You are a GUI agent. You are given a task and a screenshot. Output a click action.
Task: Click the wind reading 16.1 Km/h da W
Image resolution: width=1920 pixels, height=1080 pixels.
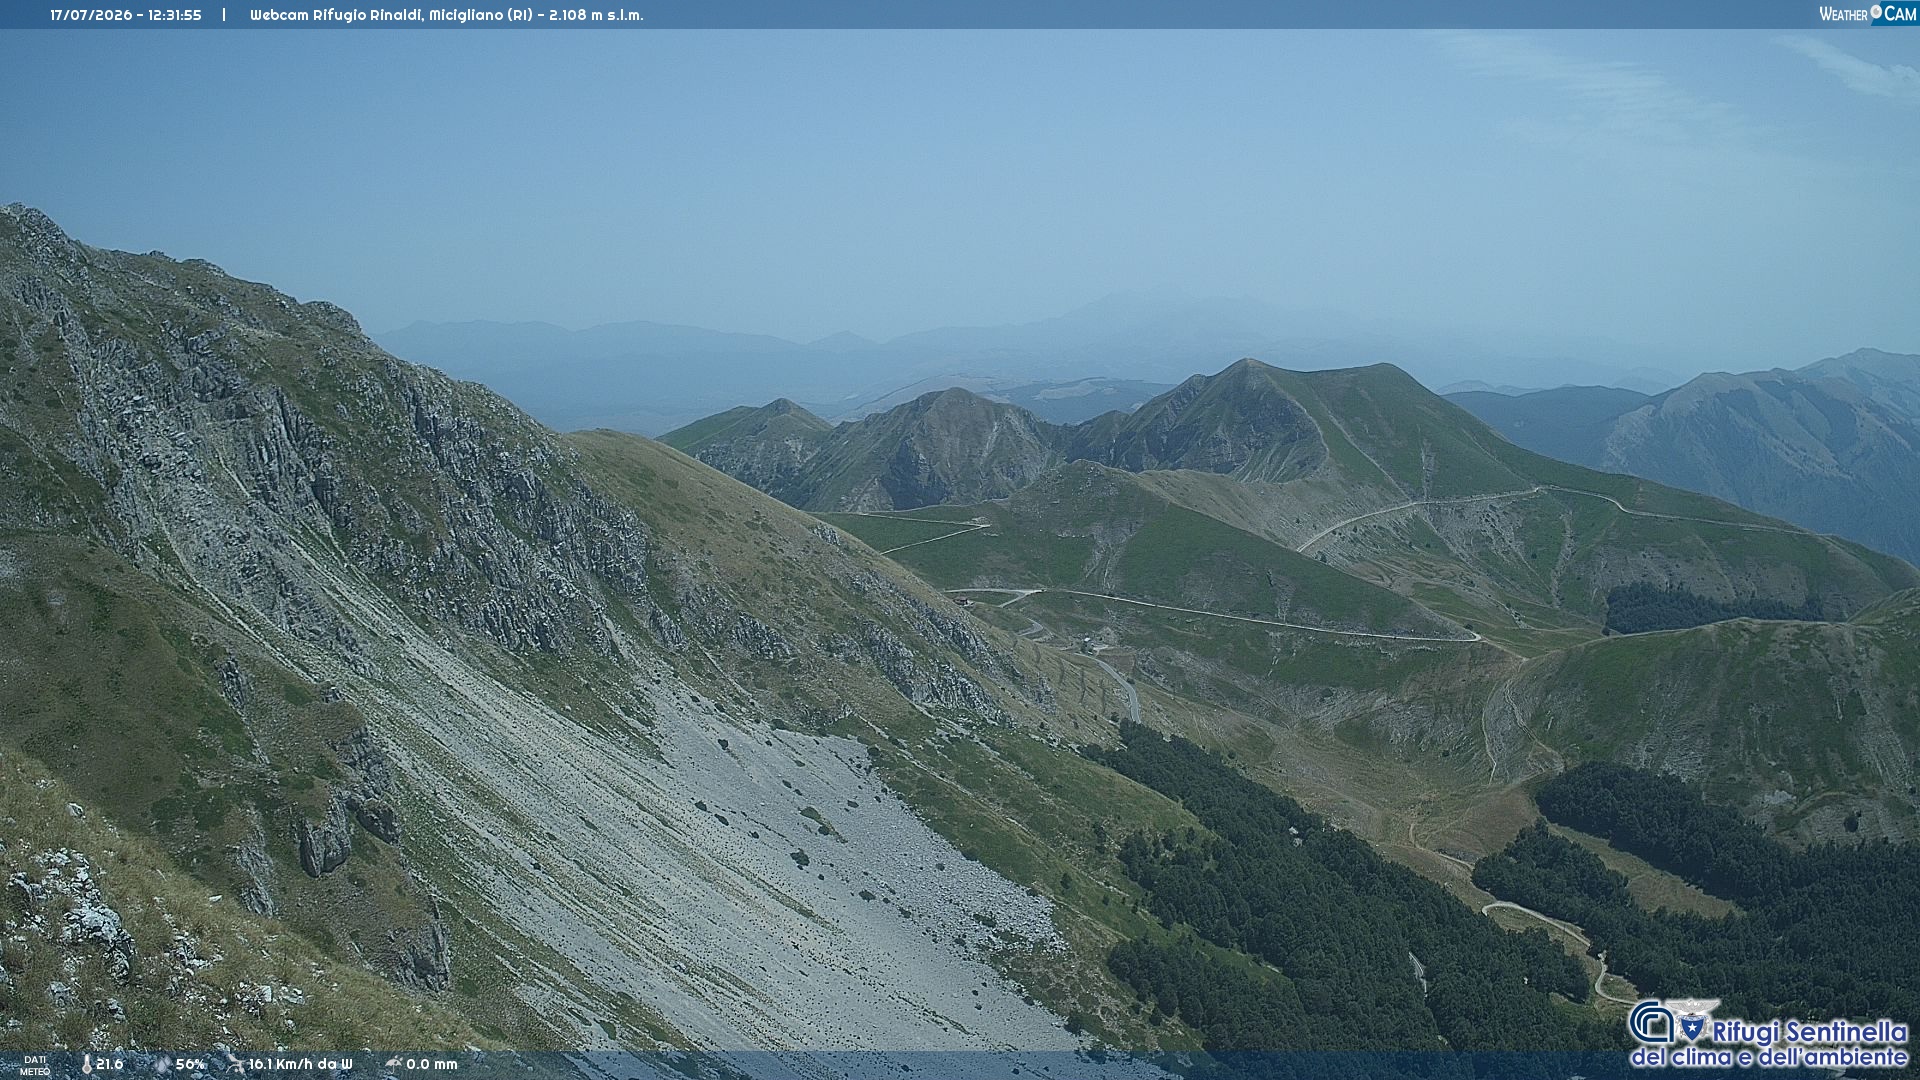coord(300,1064)
